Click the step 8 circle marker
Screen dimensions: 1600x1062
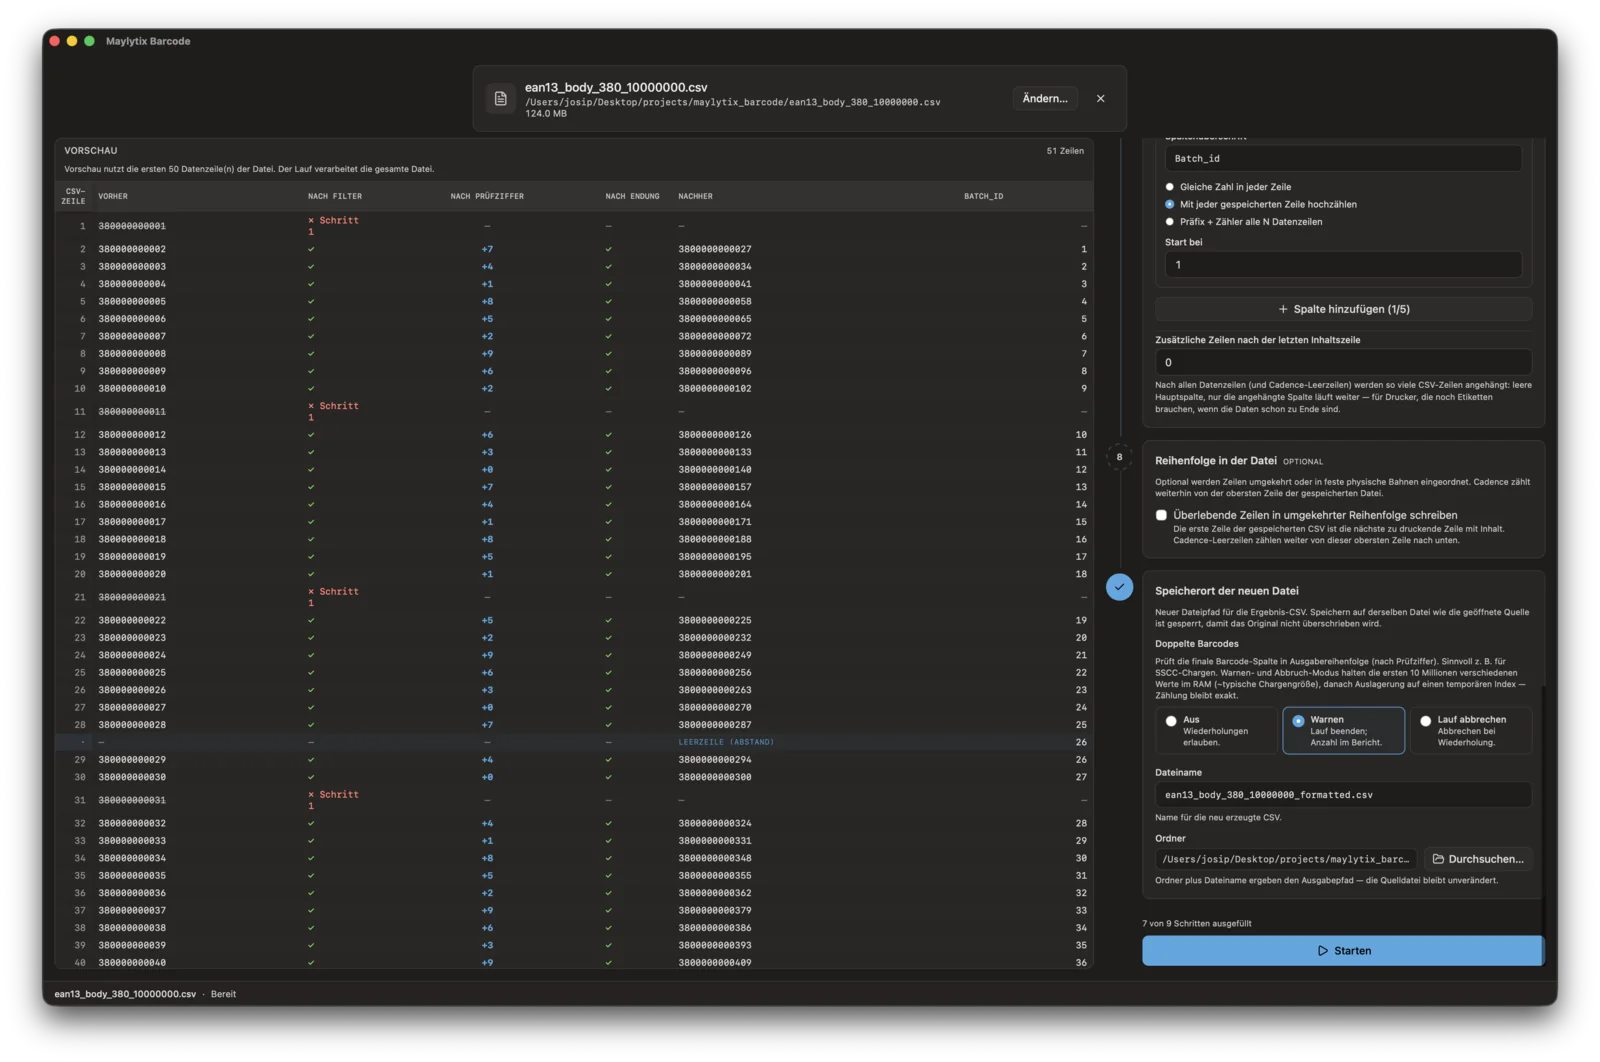(x=1119, y=457)
